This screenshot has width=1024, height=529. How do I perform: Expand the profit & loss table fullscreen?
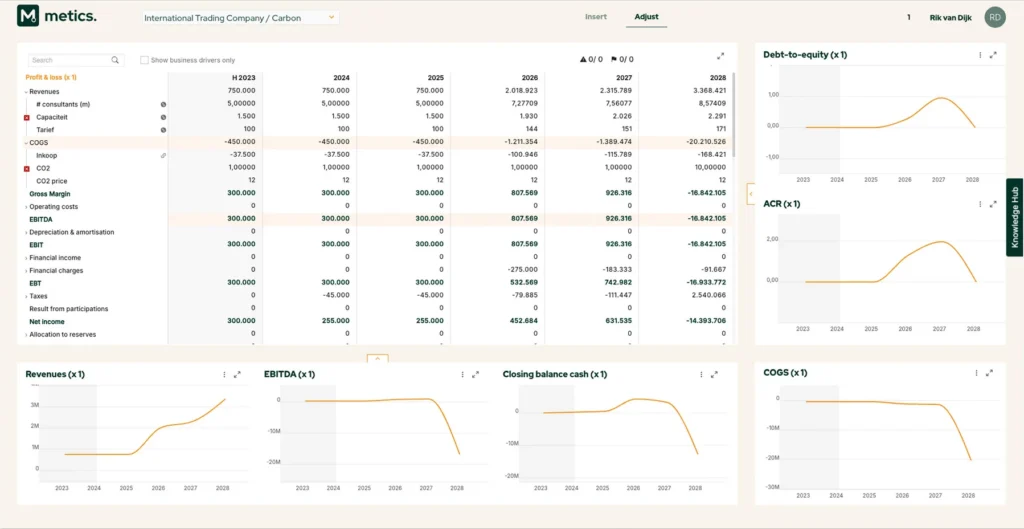tap(720, 56)
